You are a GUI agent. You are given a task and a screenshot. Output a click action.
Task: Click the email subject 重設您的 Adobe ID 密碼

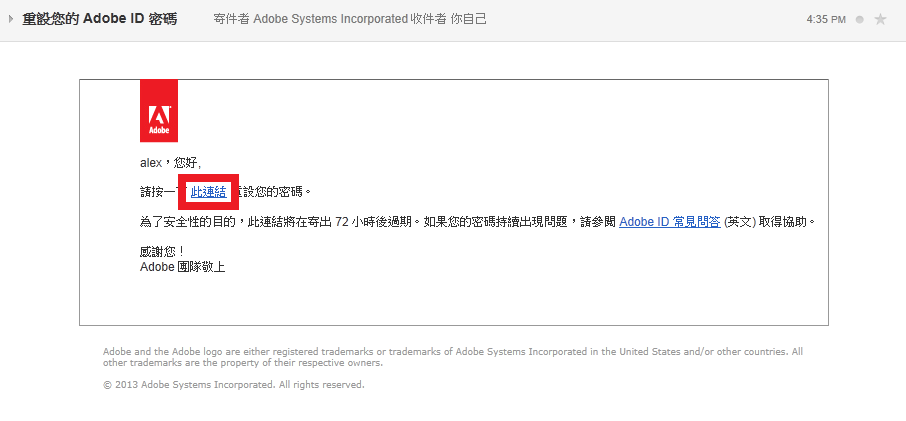[100, 19]
